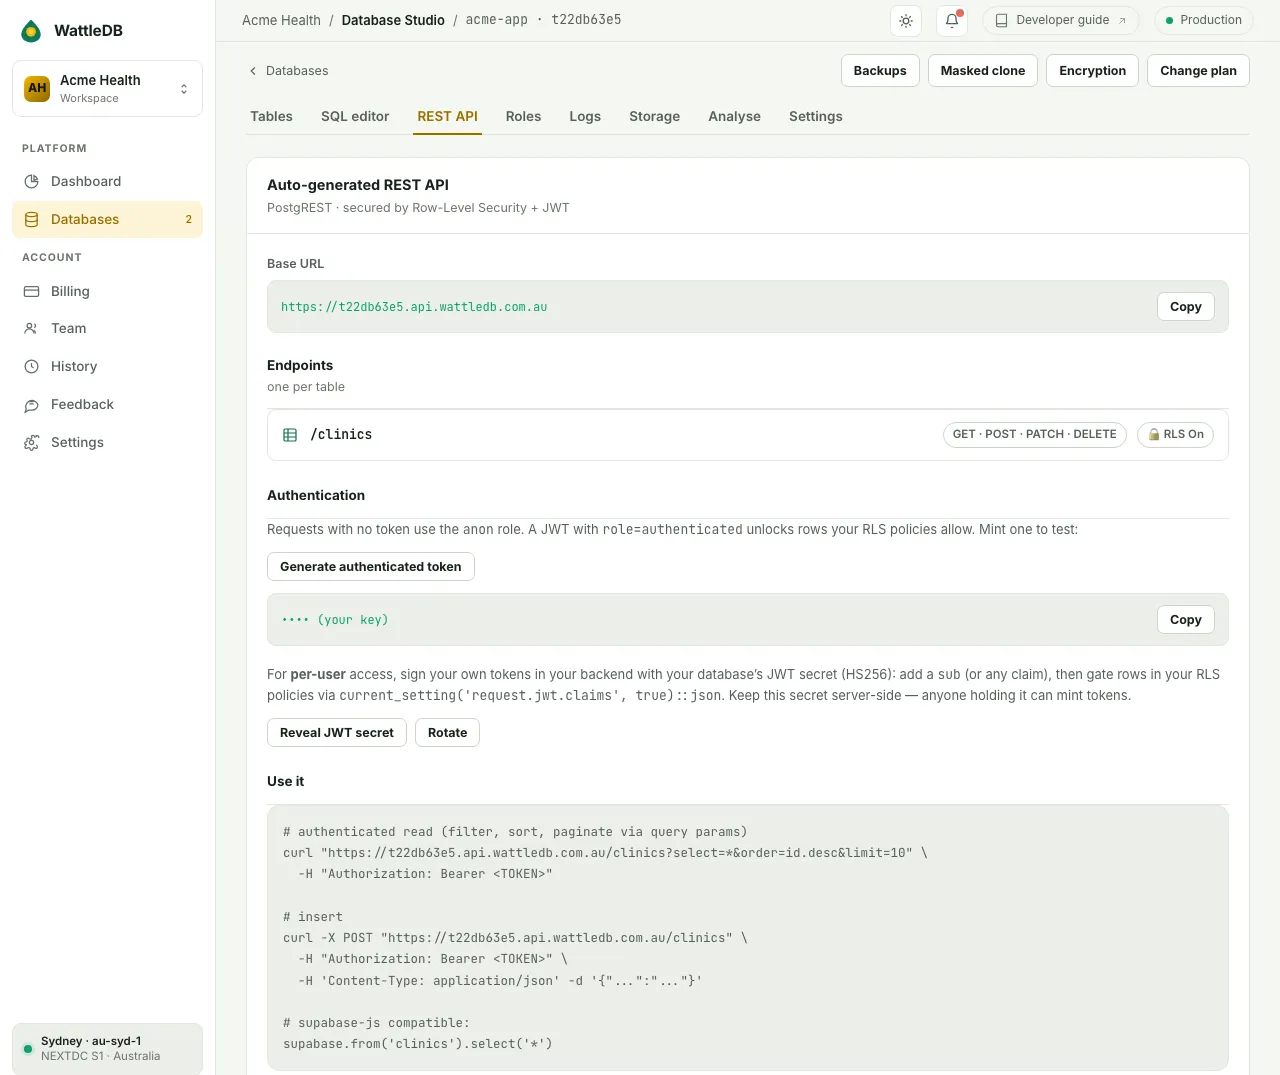1280x1075 pixels.
Task: Click the History clock icon
Action: pos(32,366)
